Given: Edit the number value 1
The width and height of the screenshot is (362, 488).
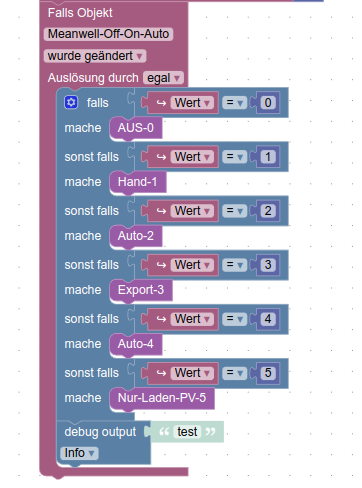Looking at the screenshot, I should tap(268, 157).
